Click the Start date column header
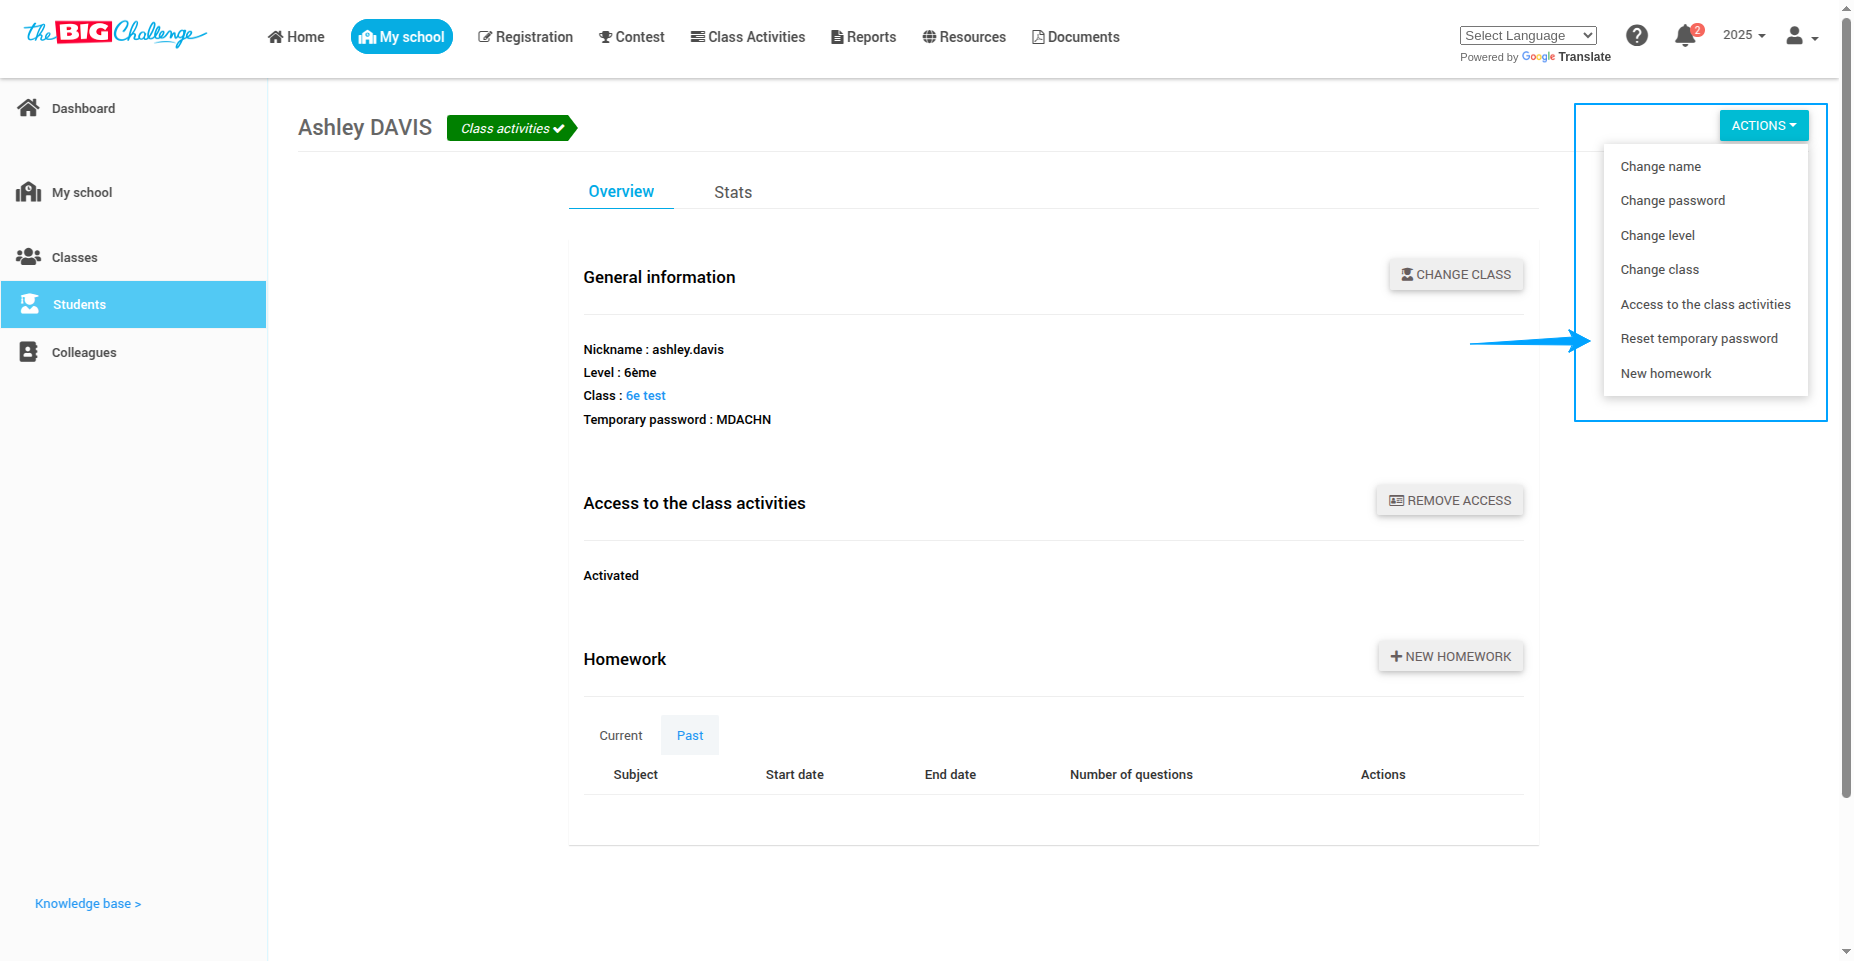The image size is (1854, 961). coord(795,775)
